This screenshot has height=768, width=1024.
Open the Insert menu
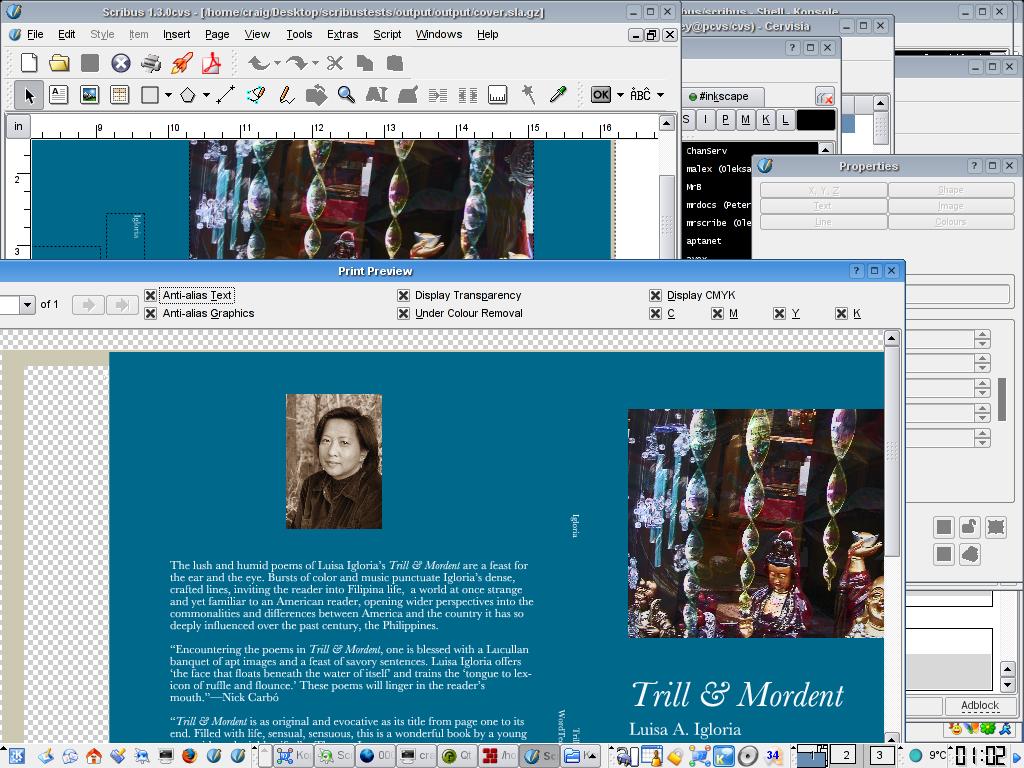(x=176, y=34)
